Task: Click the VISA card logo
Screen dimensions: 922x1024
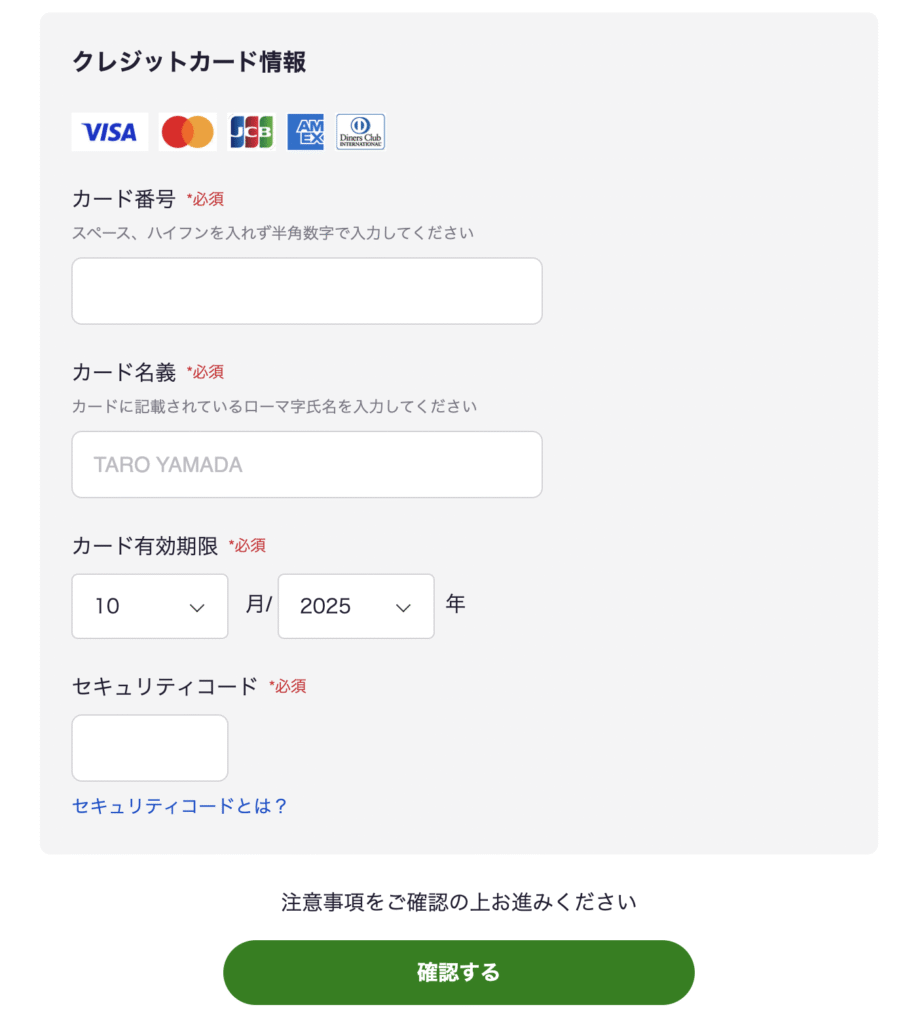Action: click(110, 132)
